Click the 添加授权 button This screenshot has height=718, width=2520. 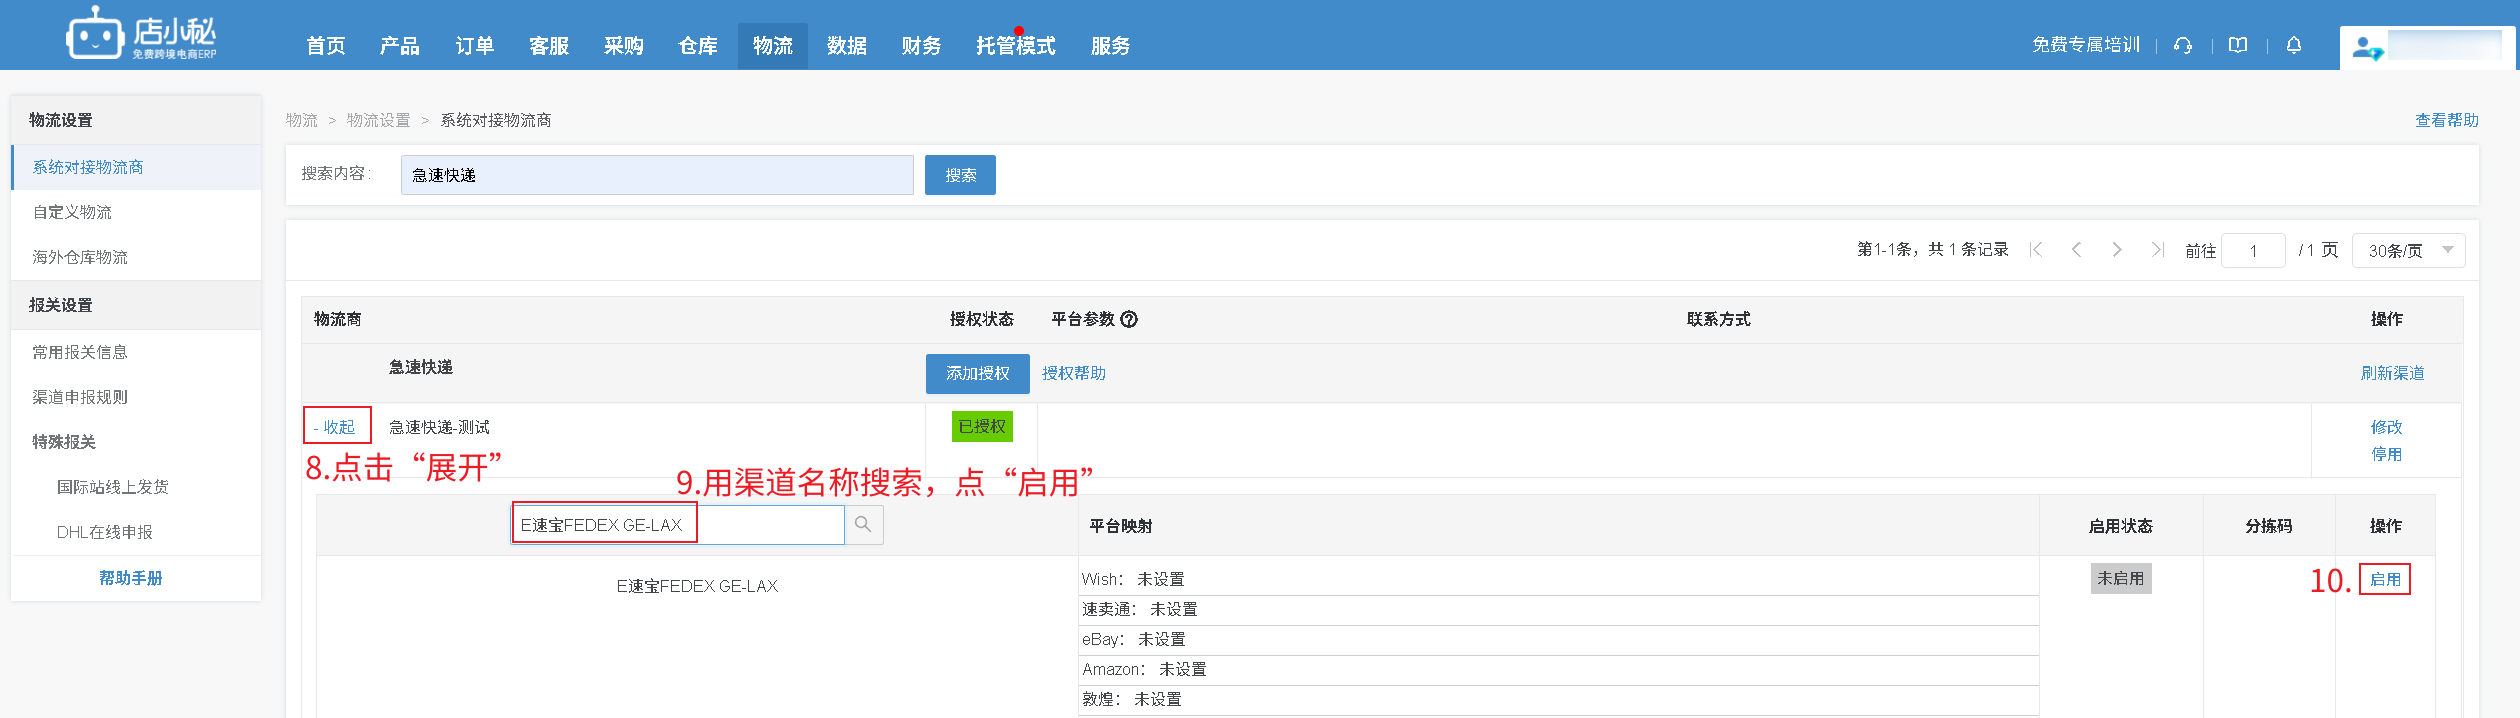pyautogui.click(x=977, y=373)
